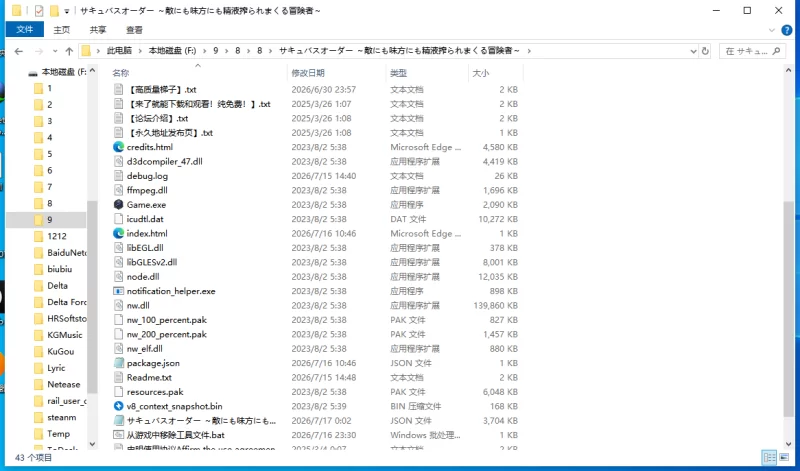Select the ffmpeg.dll file icon
Screen dimensions: 800x471
(x=118, y=190)
